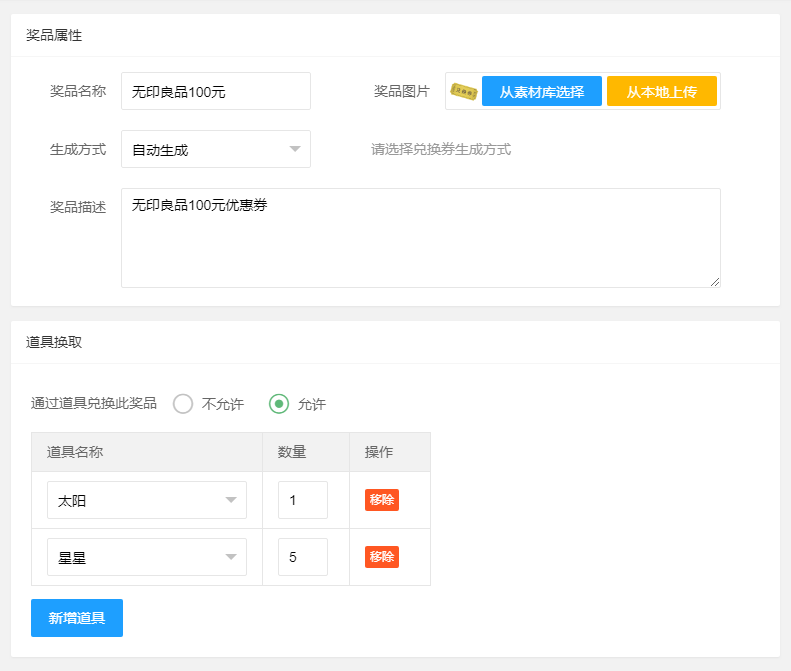Click the textarea resize handle
791x671 pixels.
point(715,282)
